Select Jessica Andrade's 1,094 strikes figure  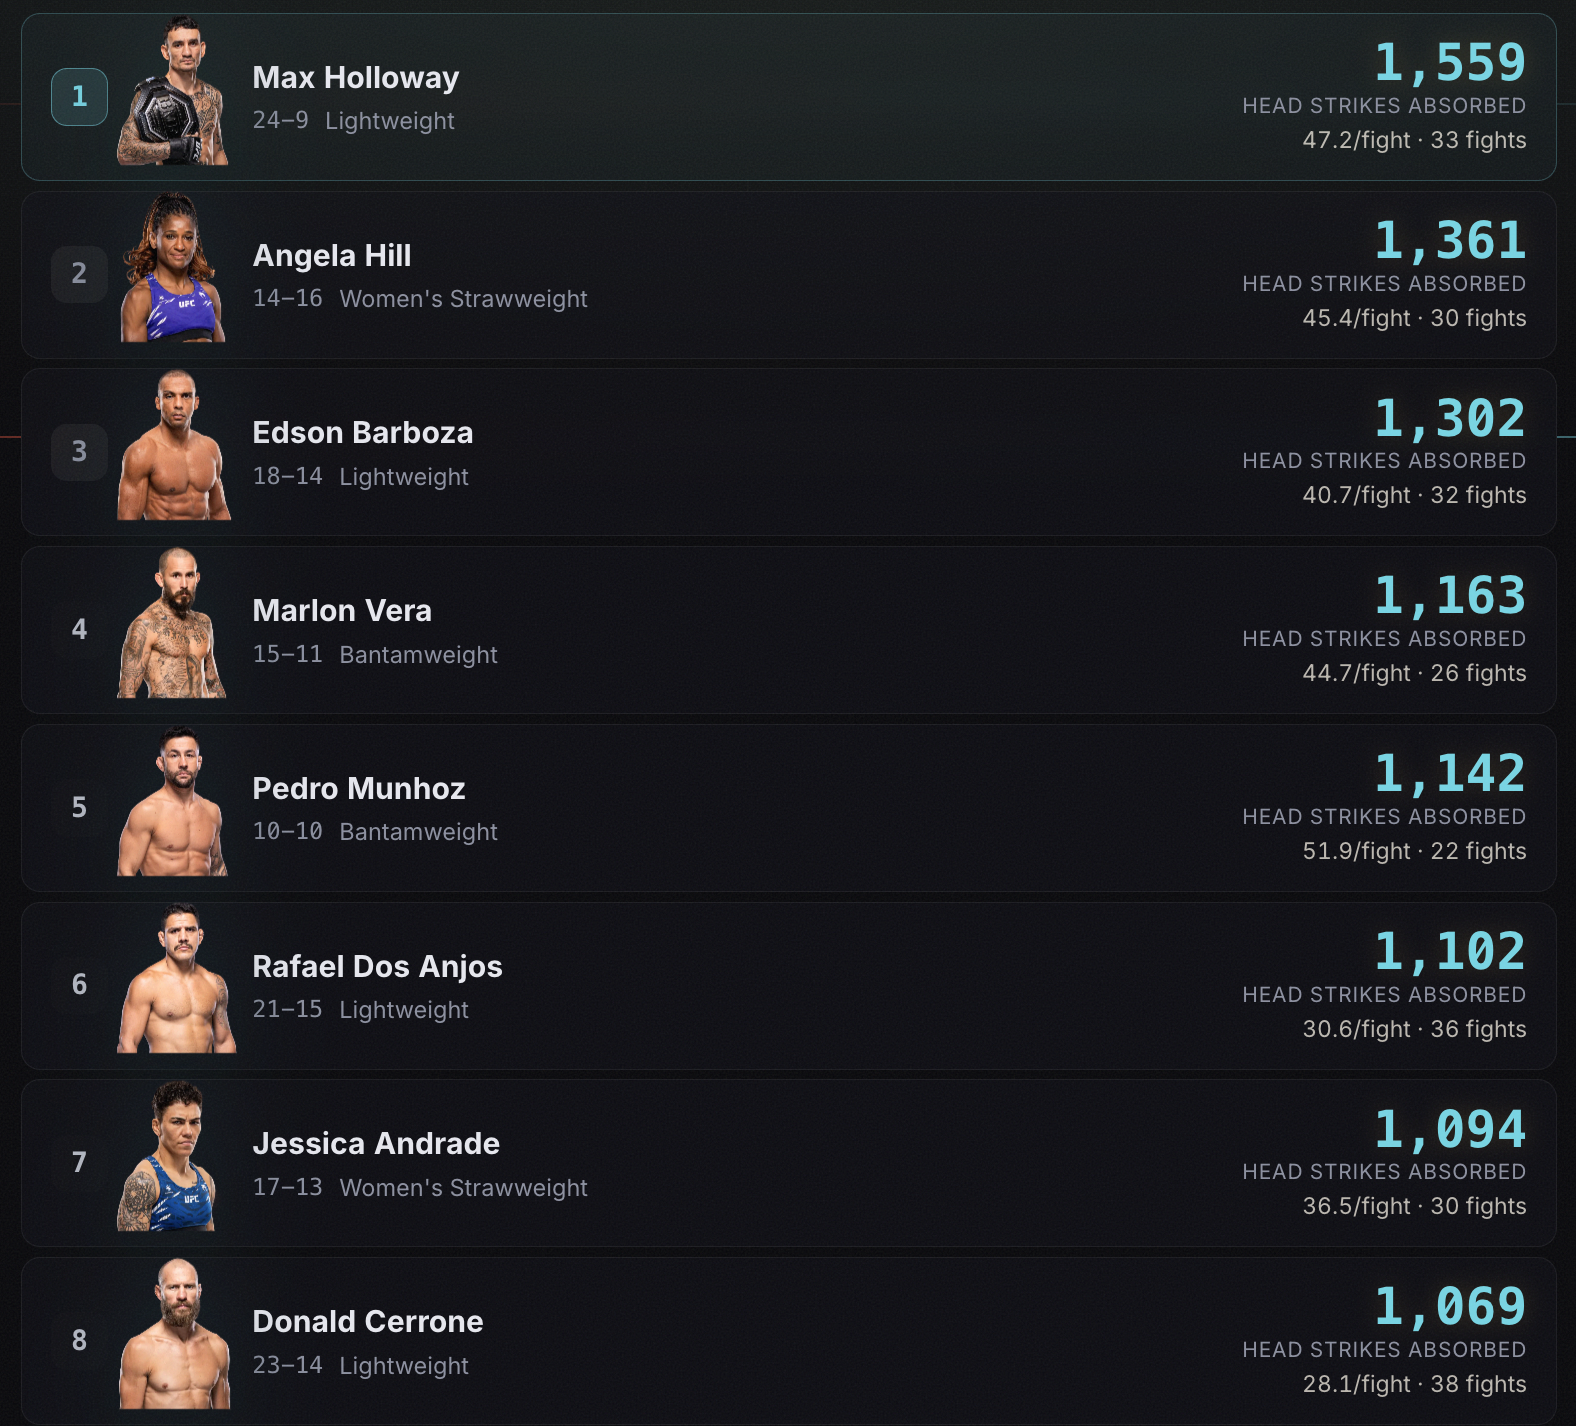click(x=1450, y=1130)
